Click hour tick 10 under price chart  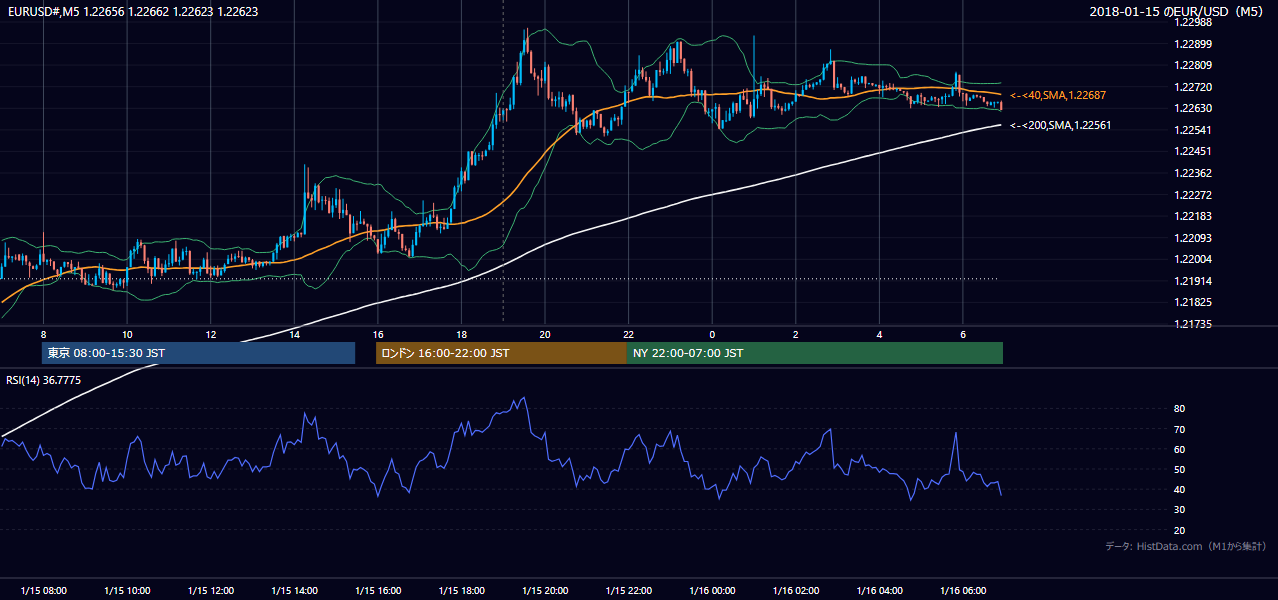pos(127,333)
